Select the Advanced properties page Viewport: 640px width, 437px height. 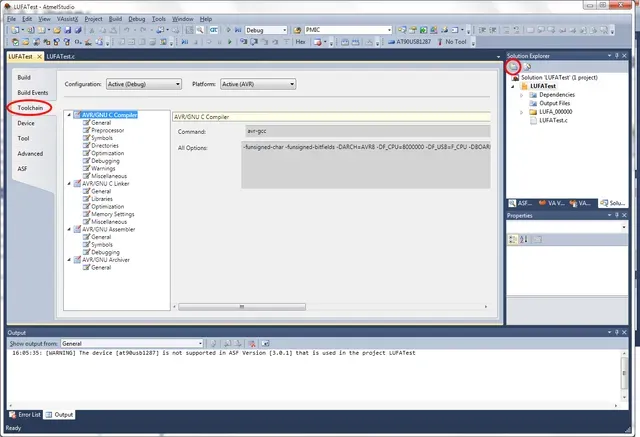(30, 153)
